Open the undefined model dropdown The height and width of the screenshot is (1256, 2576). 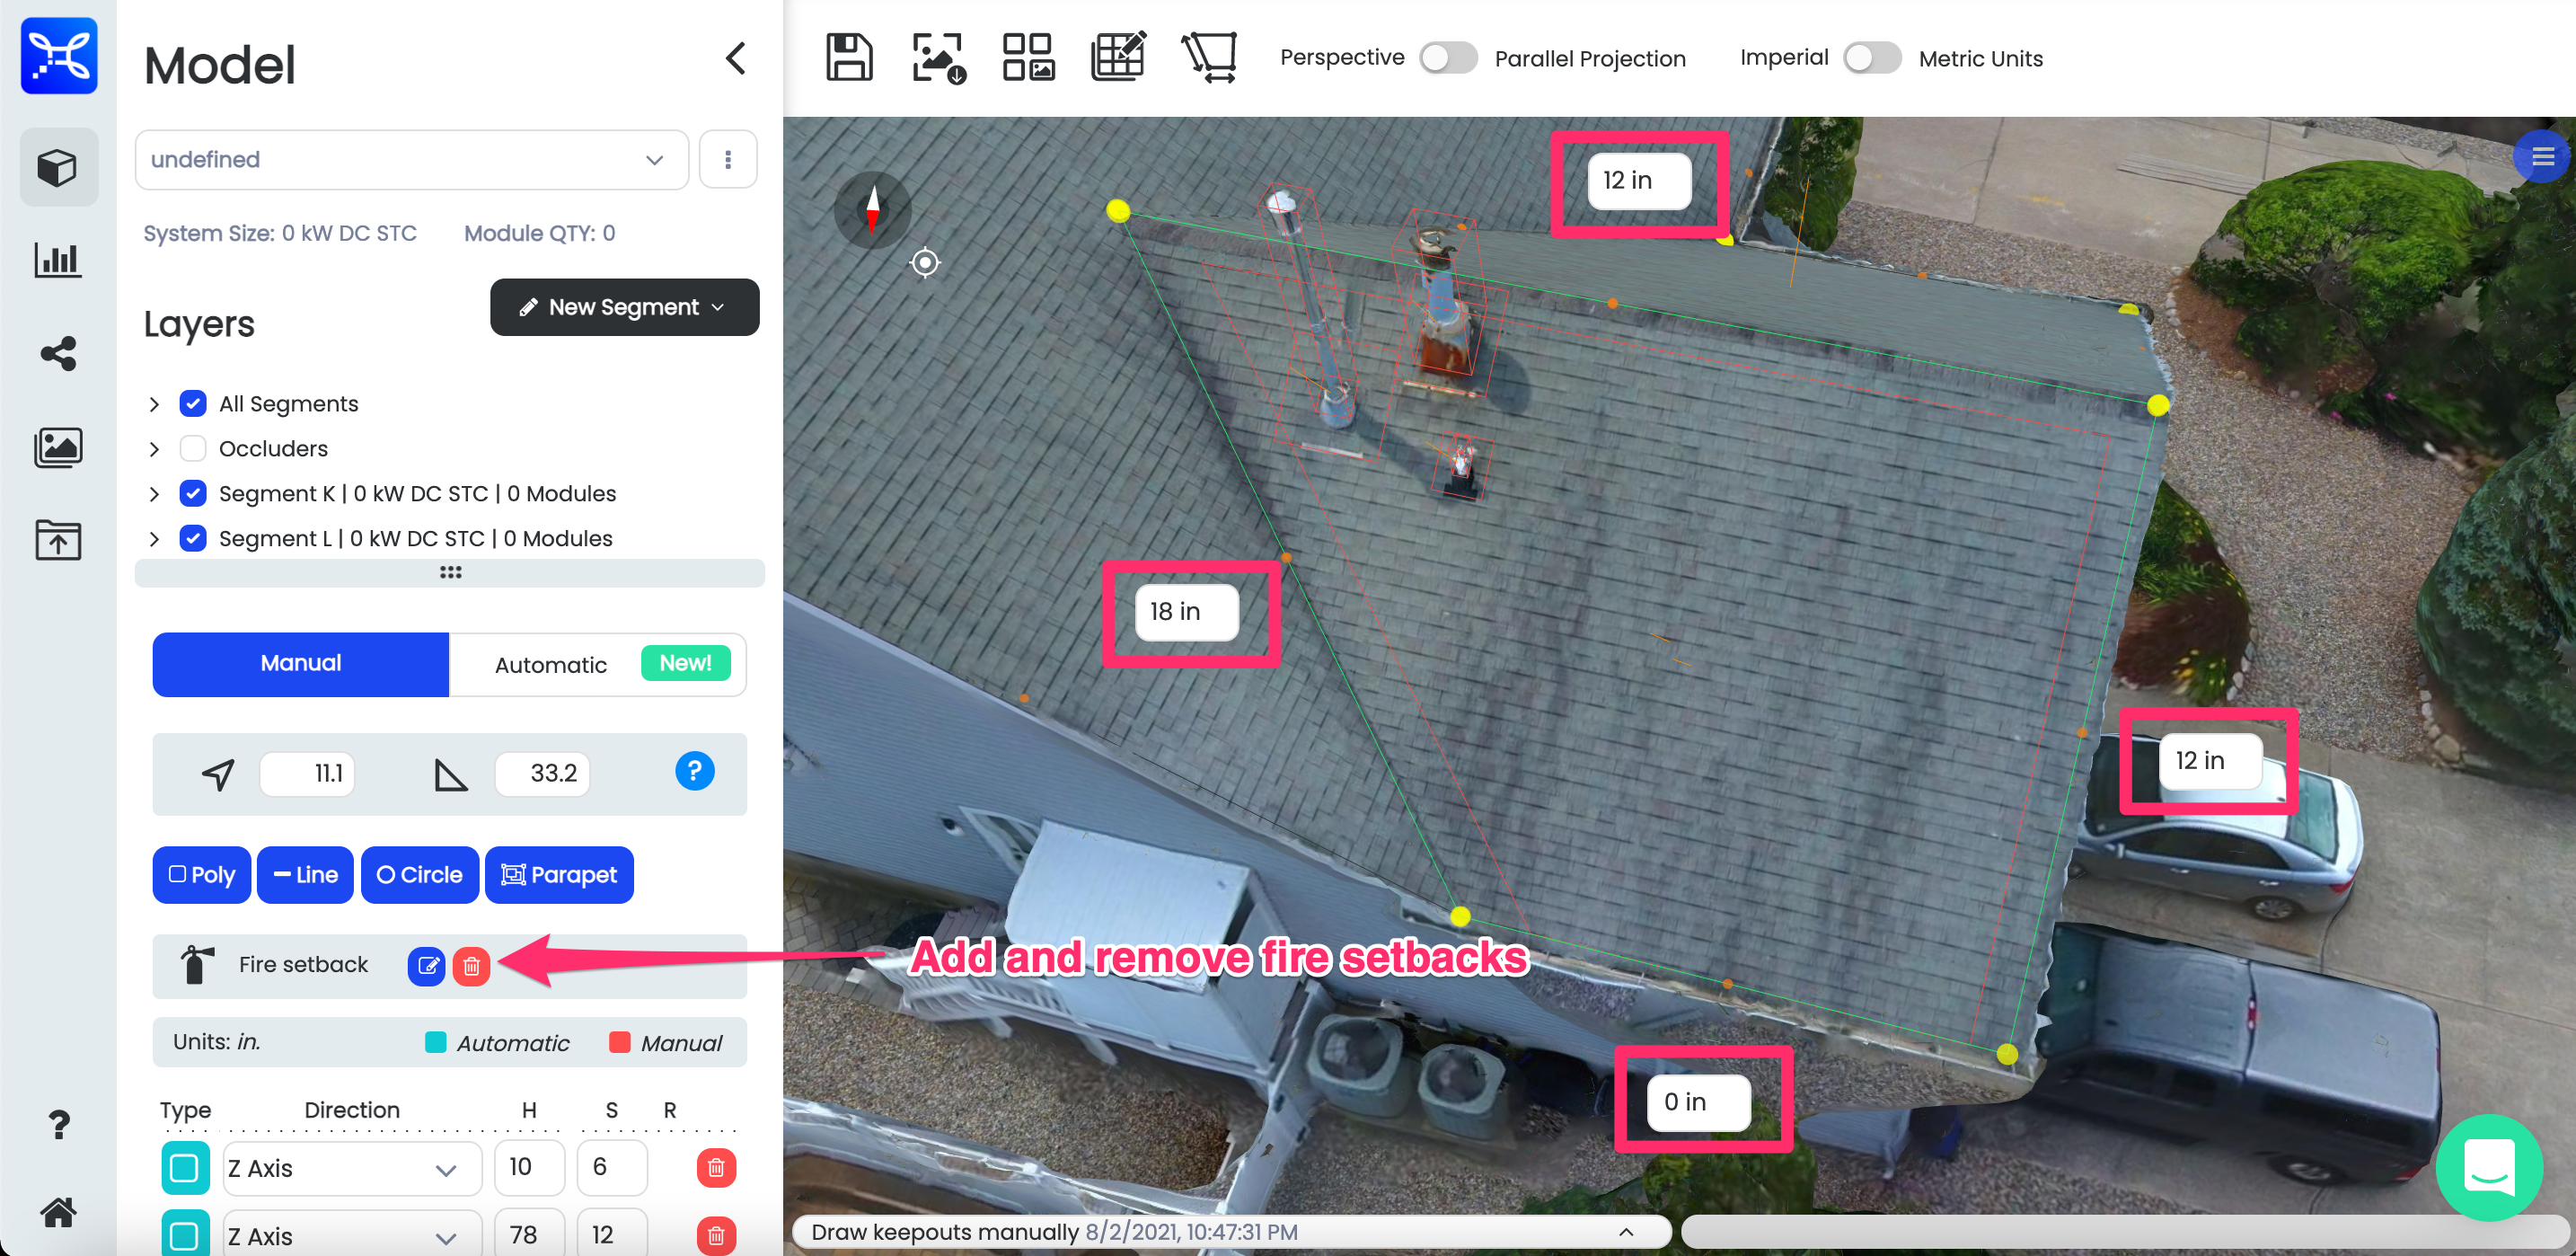(x=411, y=159)
